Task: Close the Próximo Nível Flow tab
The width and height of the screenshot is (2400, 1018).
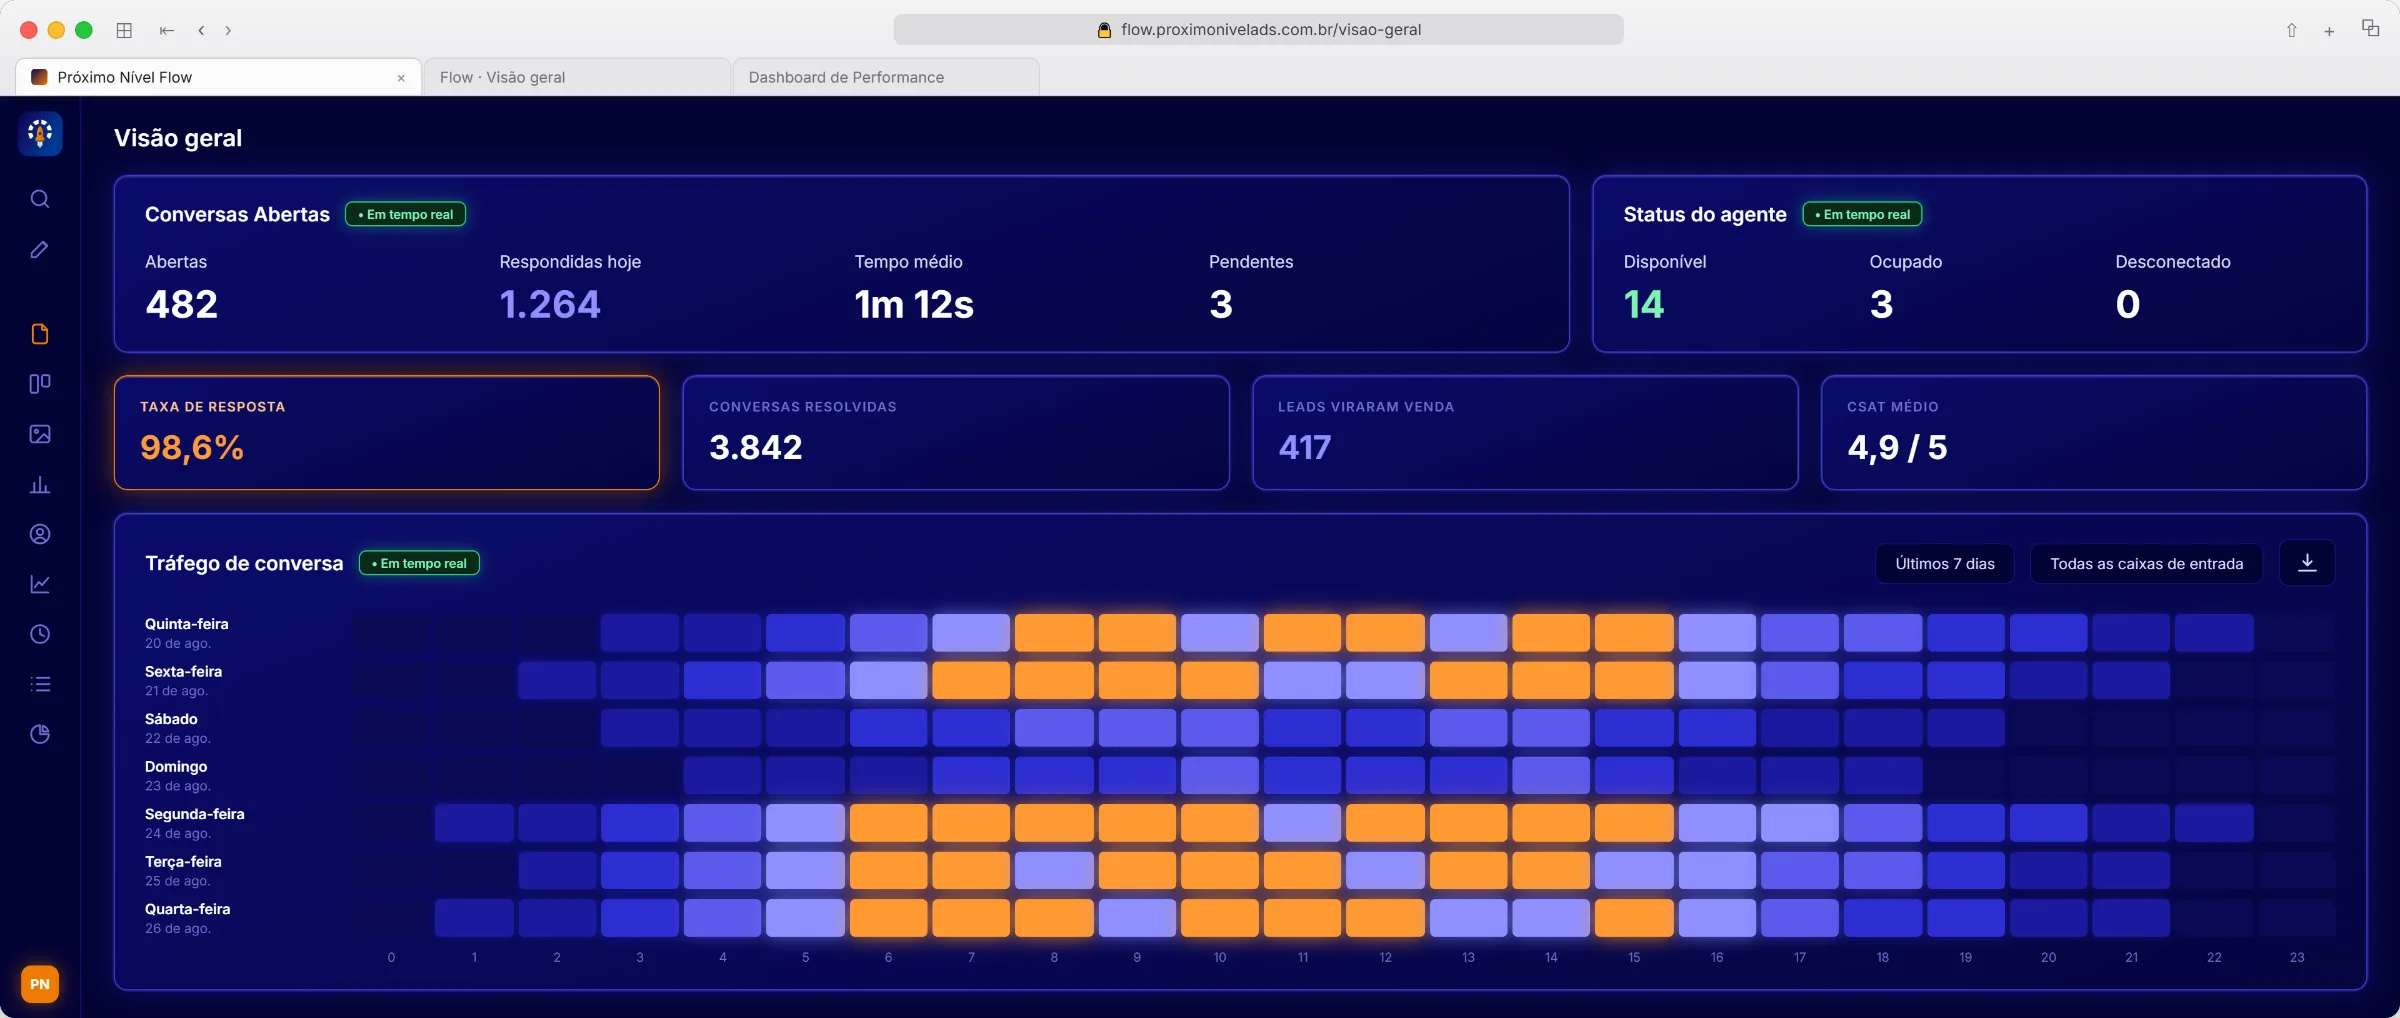Action: [401, 78]
